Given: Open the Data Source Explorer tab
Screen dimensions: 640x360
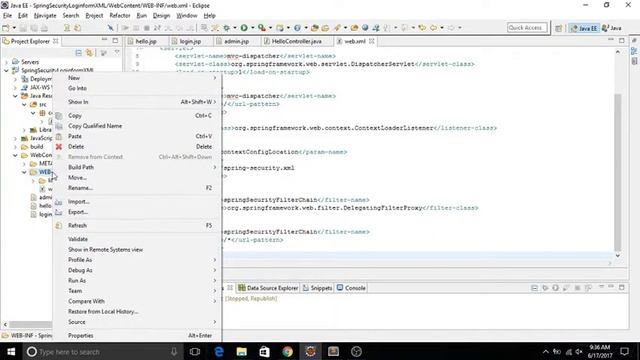Looking at the screenshot, I should (x=268, y=288).
